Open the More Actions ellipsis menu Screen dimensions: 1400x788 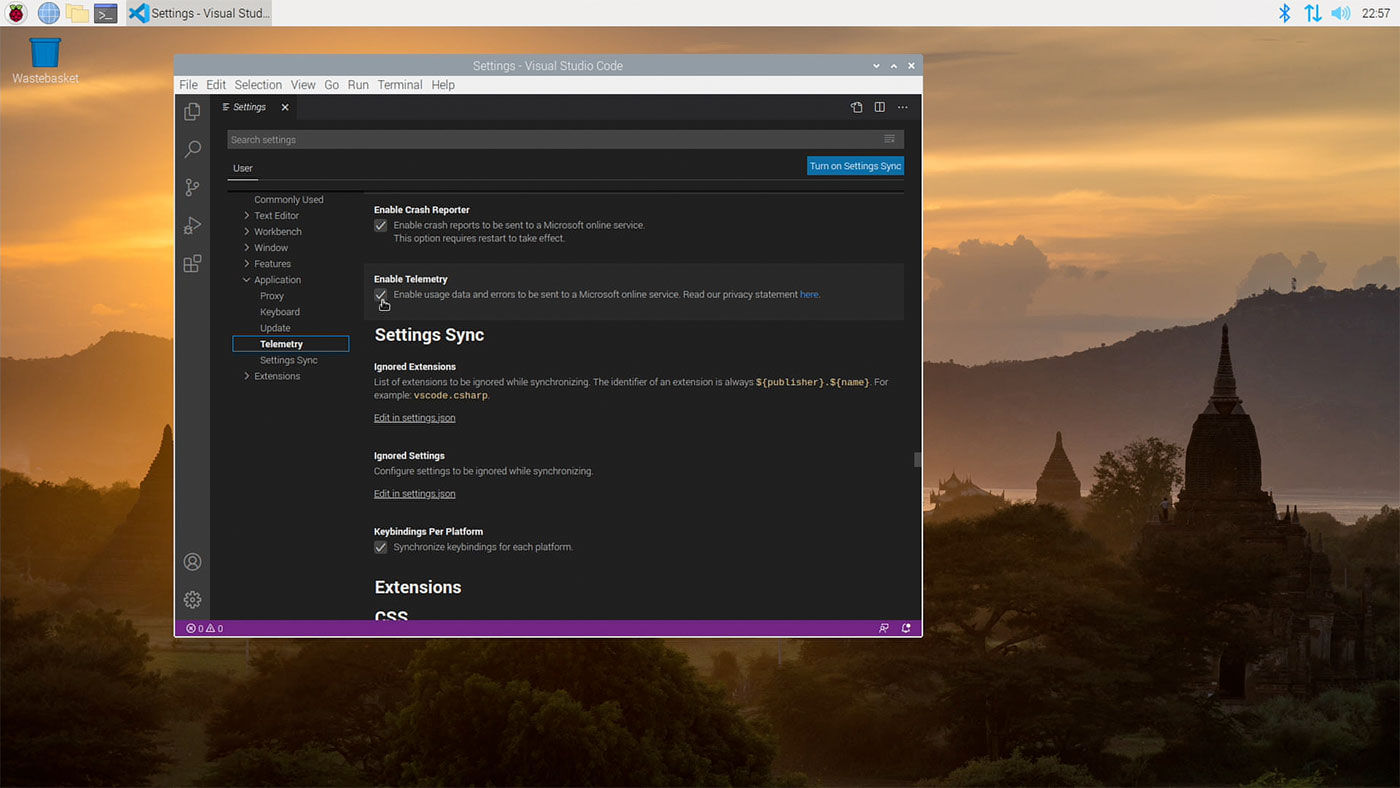[903, 107]
